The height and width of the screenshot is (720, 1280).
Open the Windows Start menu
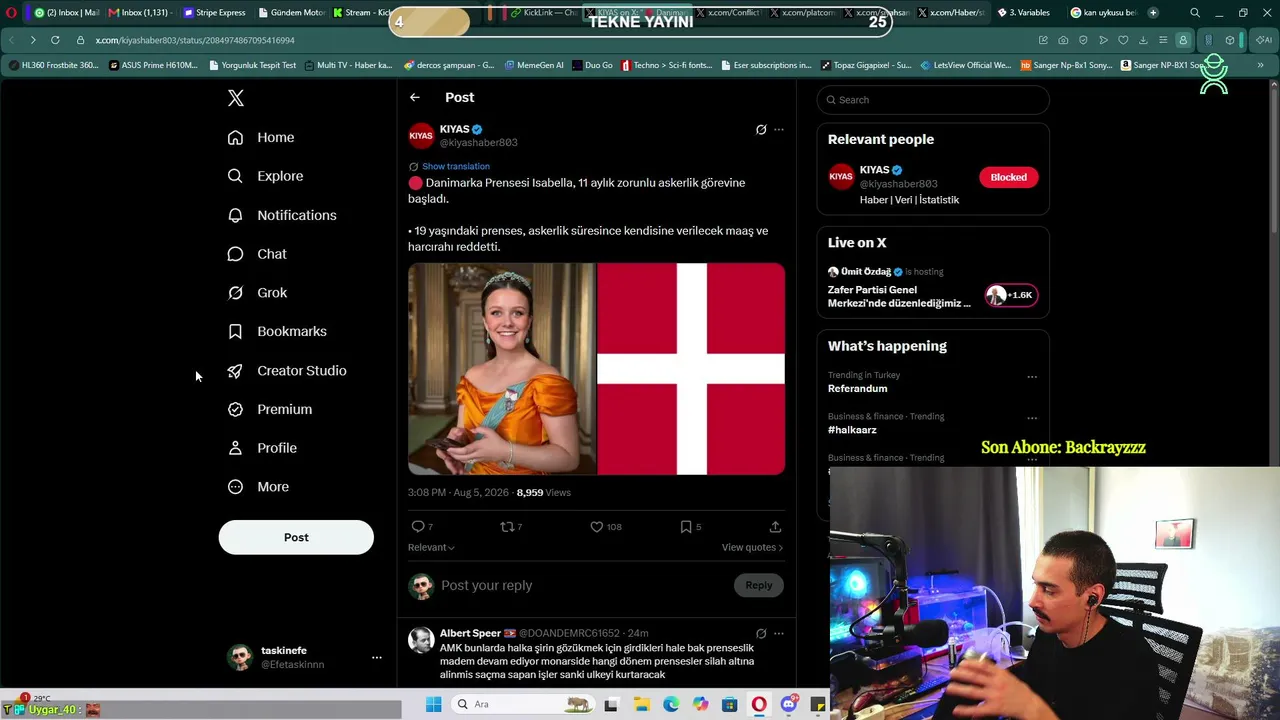(x=433, y=704)
